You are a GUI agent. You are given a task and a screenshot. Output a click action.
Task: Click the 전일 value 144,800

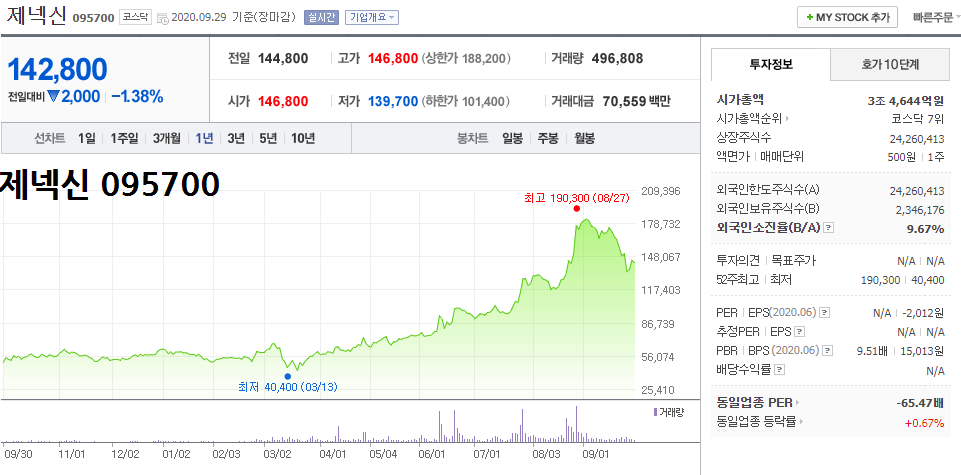tap(283, 59)
